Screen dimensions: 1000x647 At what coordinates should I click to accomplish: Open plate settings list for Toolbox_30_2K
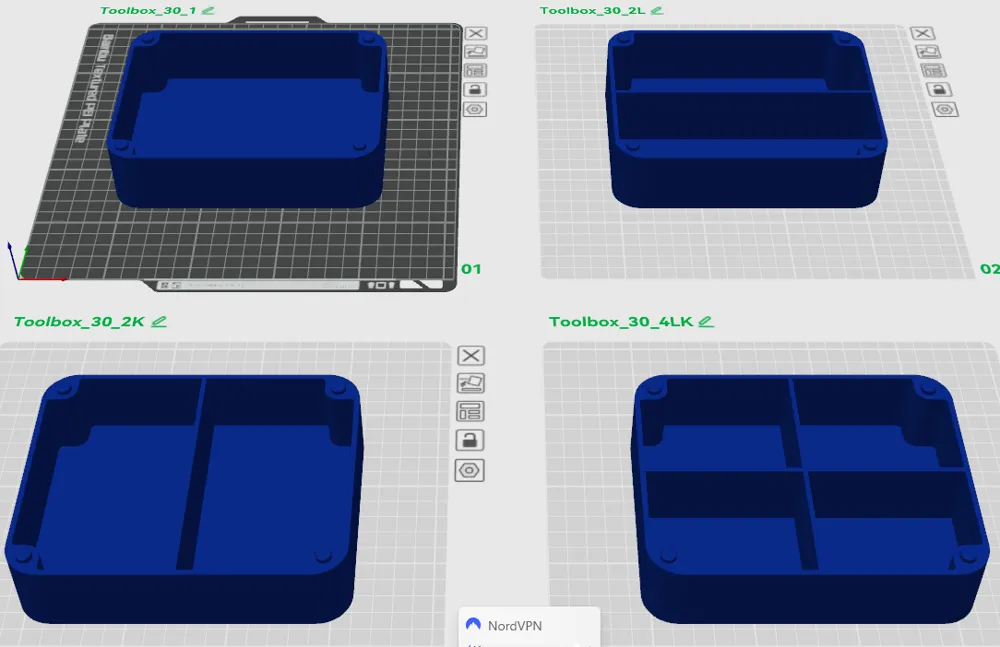coord(470,410)
